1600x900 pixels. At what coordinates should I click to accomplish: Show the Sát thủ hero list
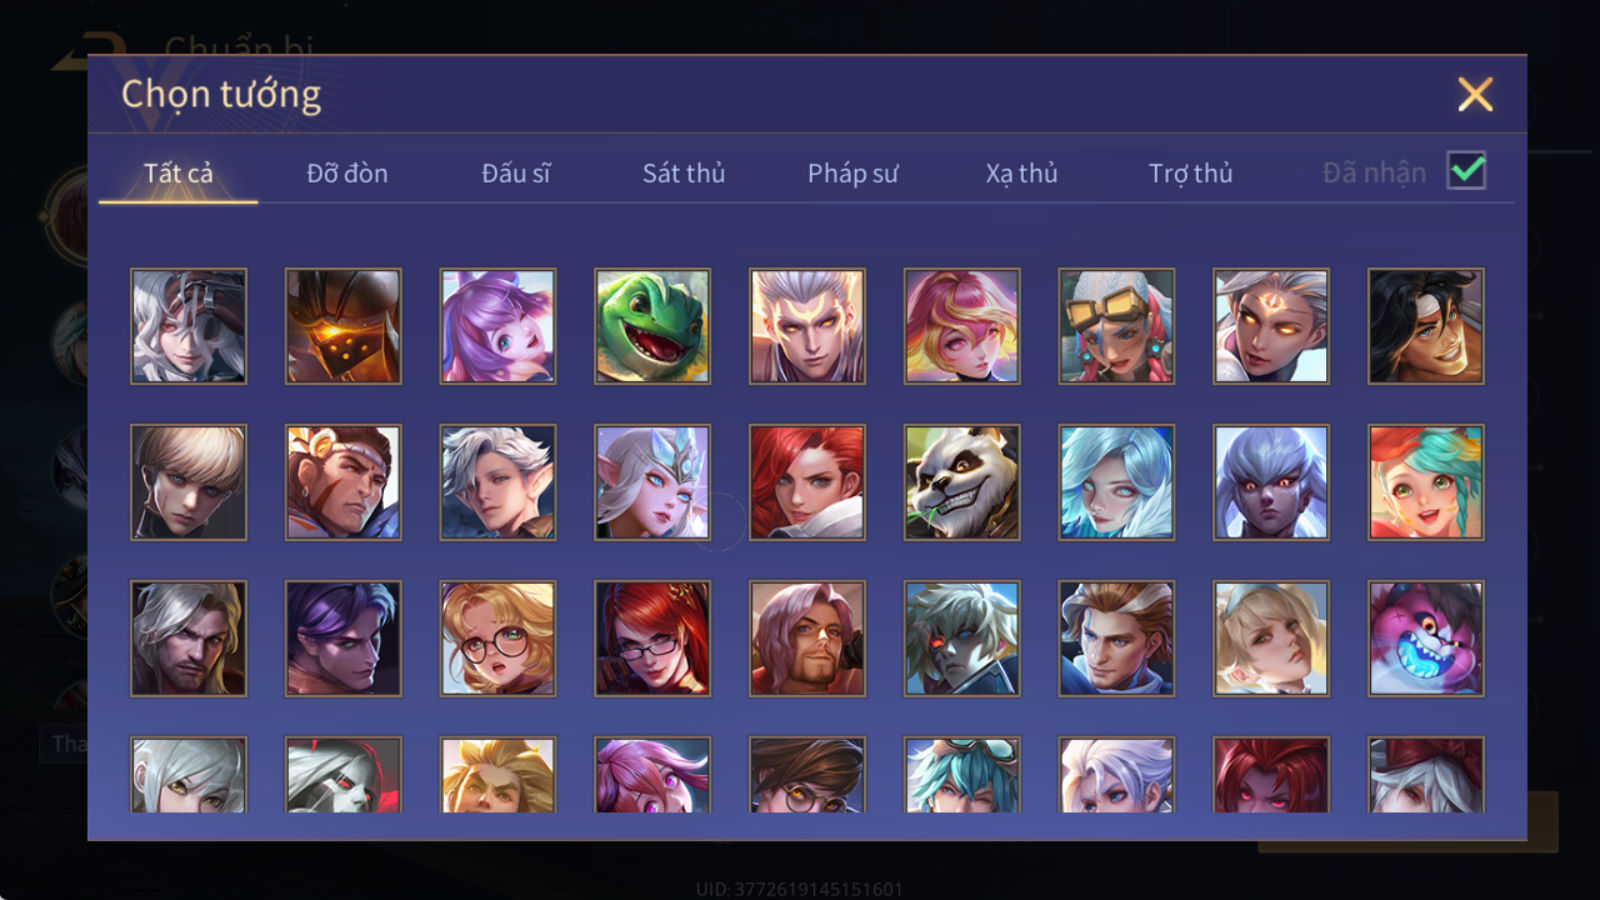pyautogui.click(x=684, y=173)
